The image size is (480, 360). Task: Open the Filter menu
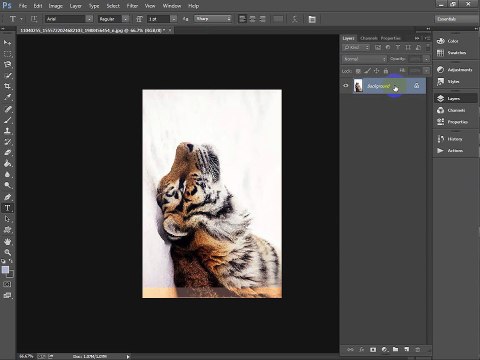coord(132,6)
